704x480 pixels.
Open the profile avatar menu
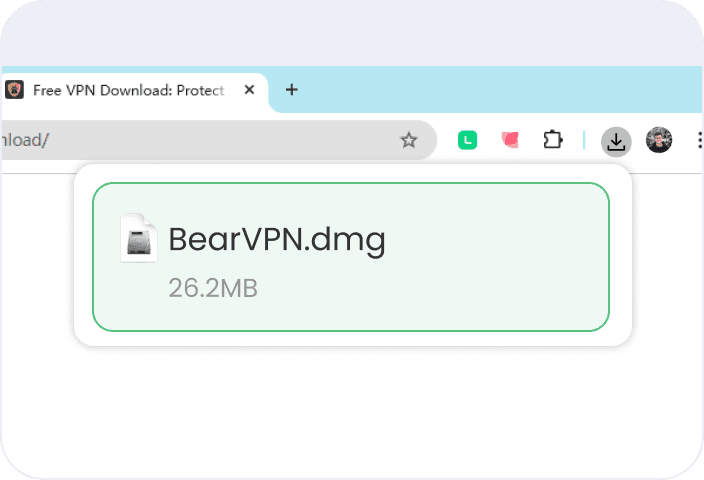pyautogui.click(x=659, y=140)
